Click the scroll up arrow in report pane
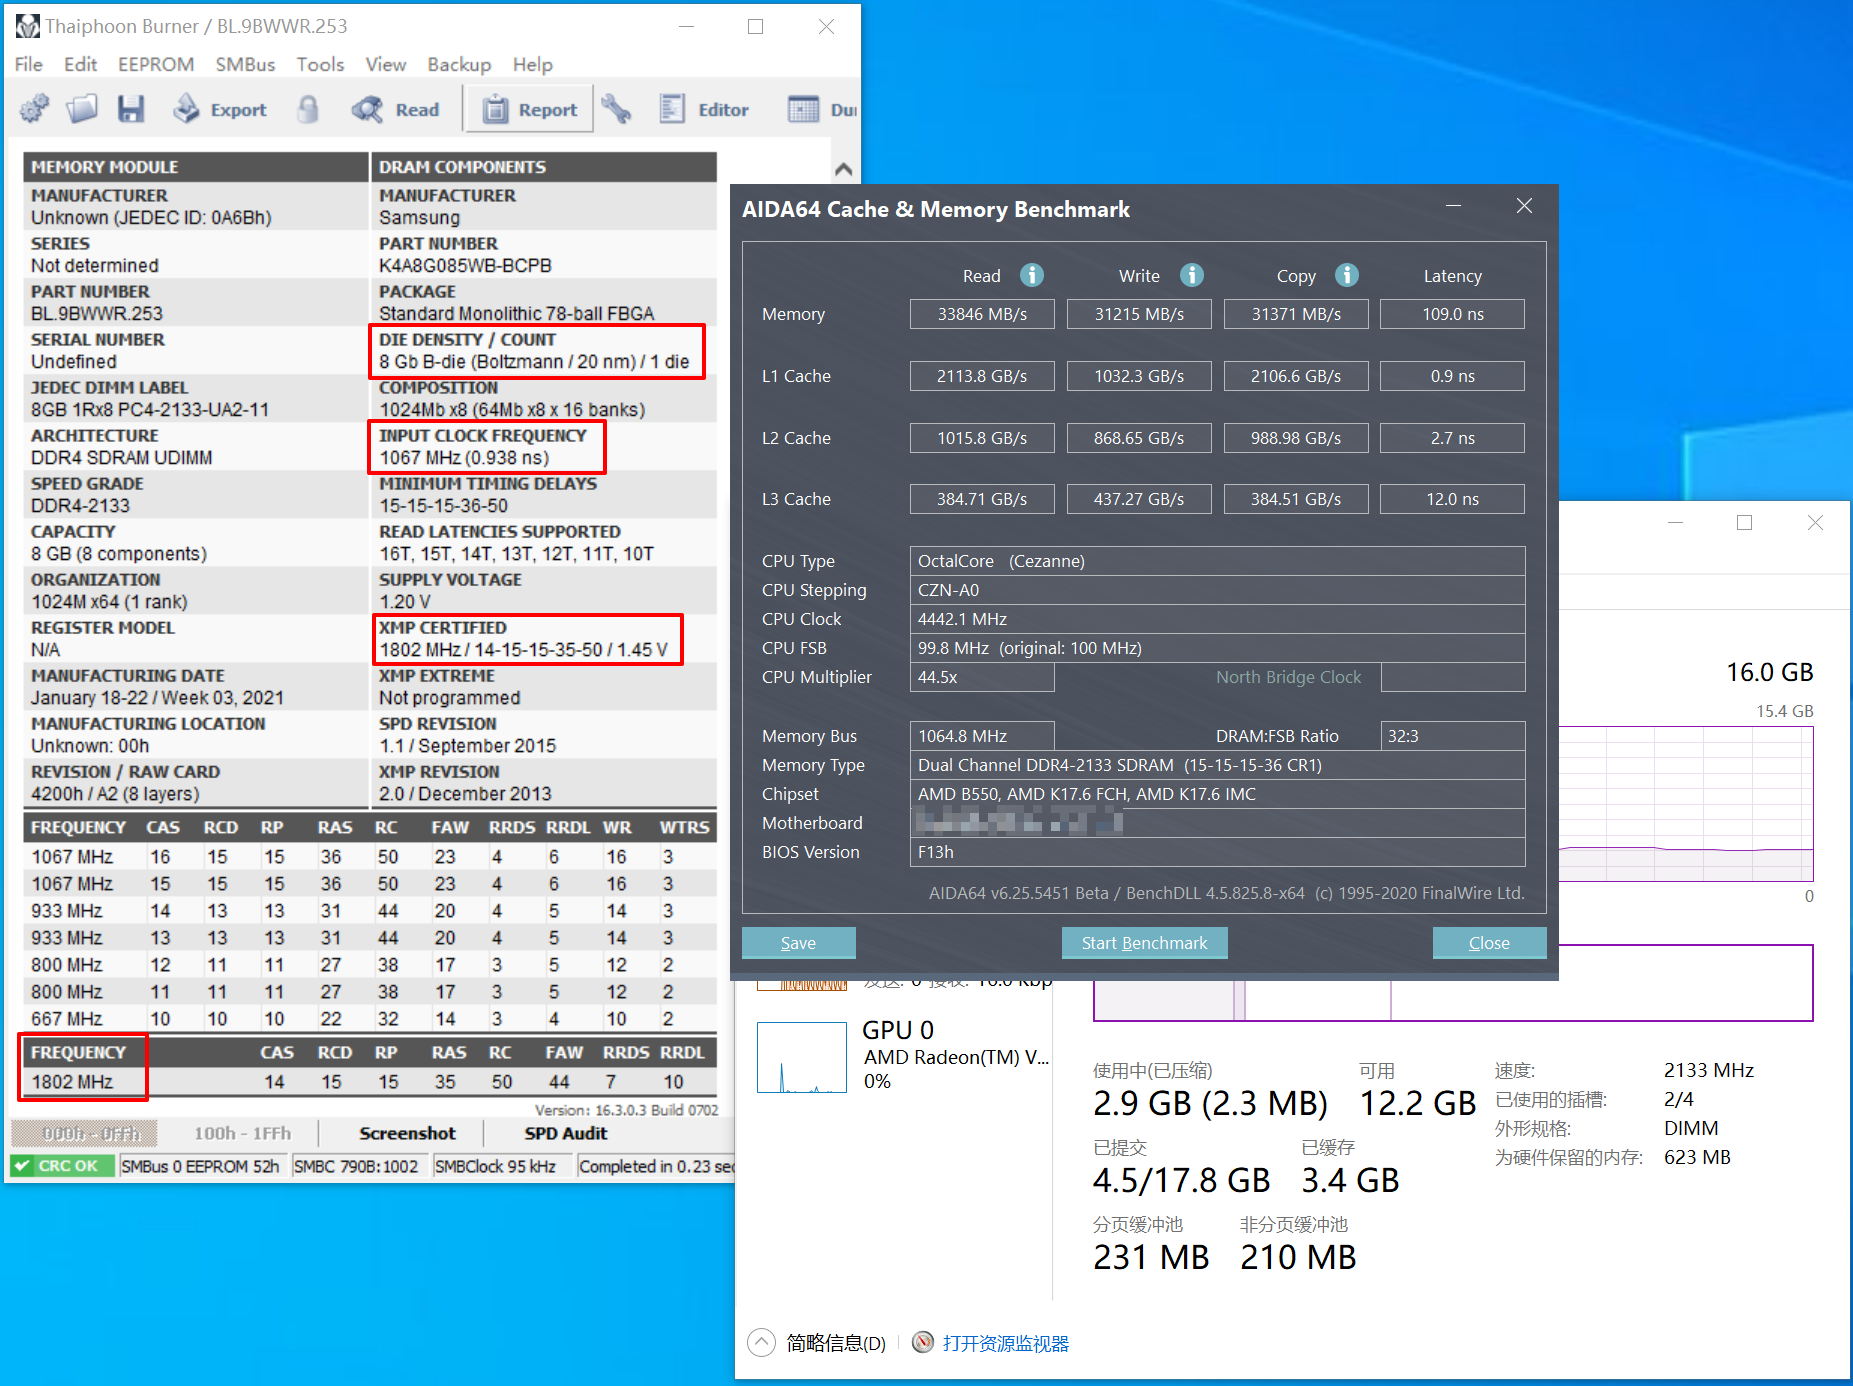 [843, 169]
